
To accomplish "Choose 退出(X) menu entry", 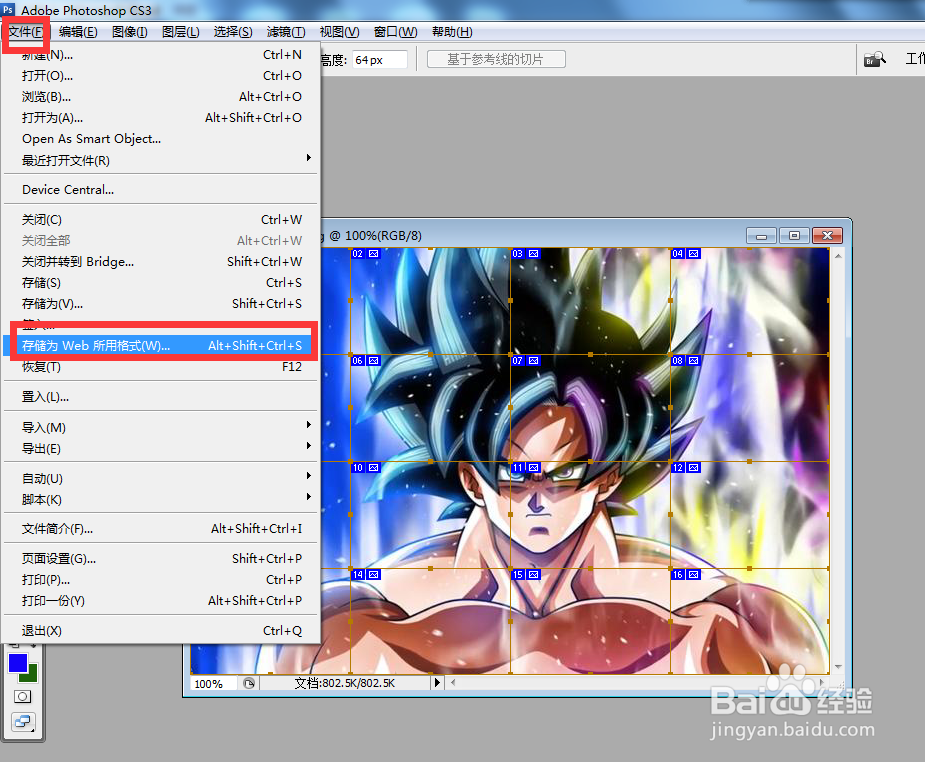I will [x=161, y=631].
